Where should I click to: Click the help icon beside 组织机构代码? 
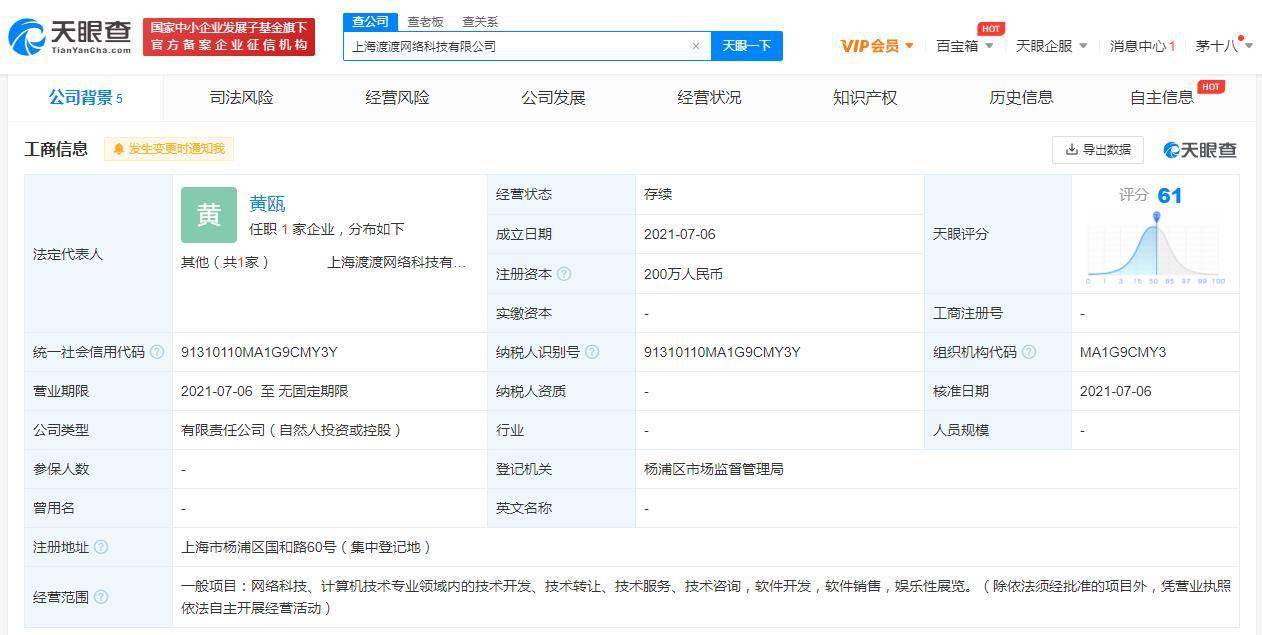tap(1029, 352)
